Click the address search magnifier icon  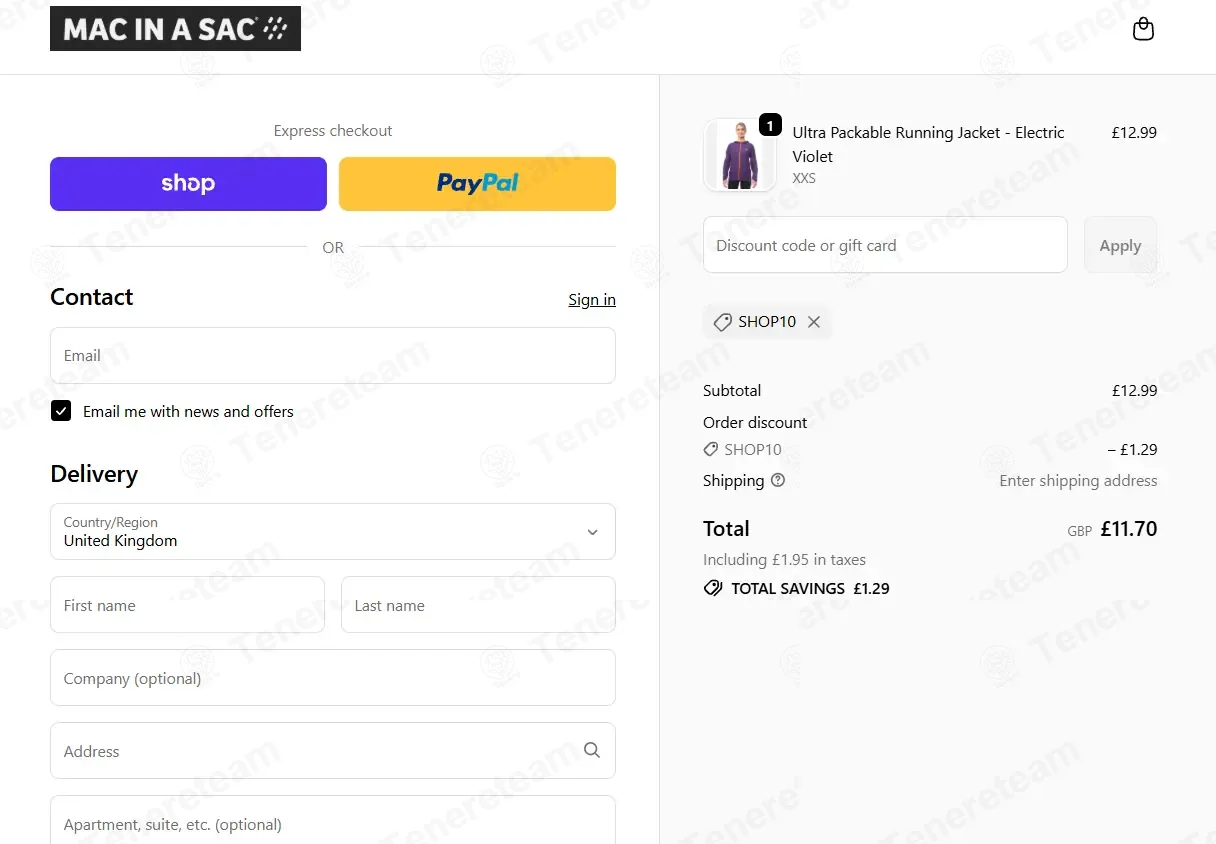592,750
